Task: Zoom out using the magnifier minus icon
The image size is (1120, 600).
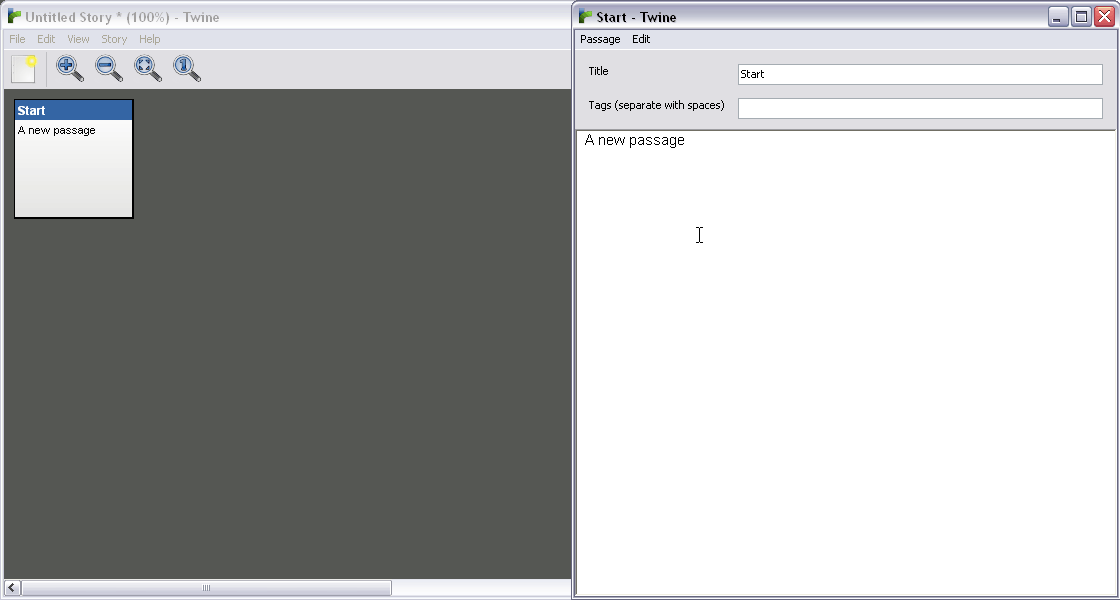Action: point(109,69)
